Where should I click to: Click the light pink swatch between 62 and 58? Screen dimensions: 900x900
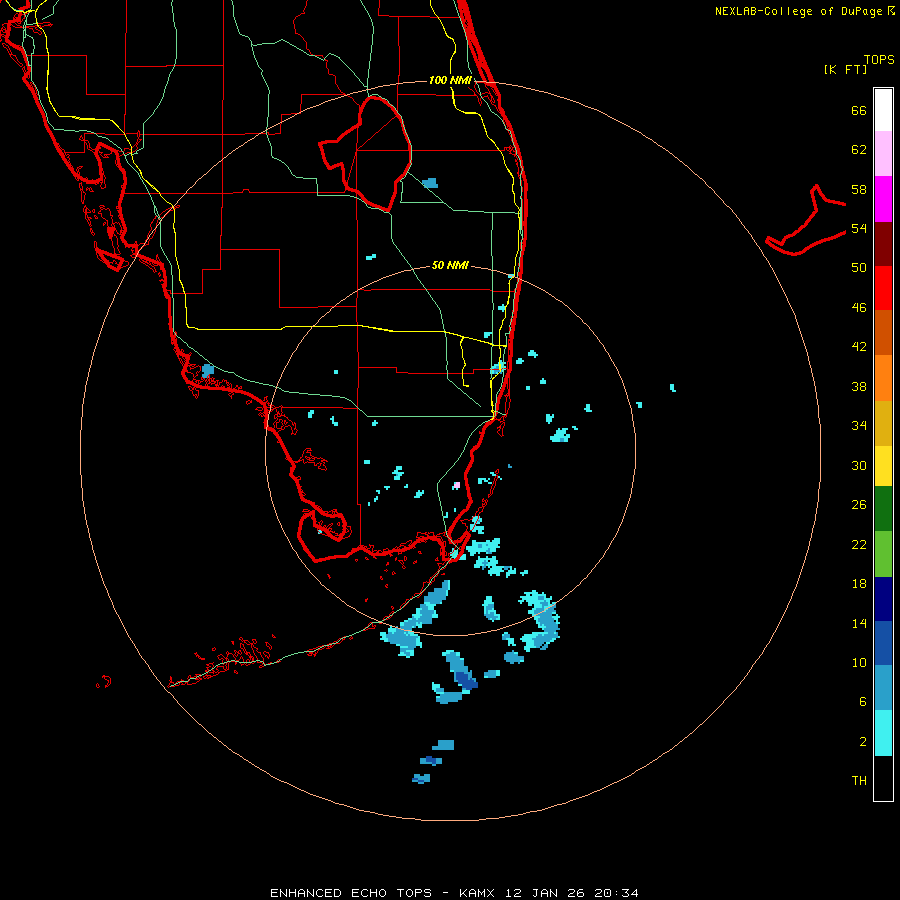[x=883, y=153]
